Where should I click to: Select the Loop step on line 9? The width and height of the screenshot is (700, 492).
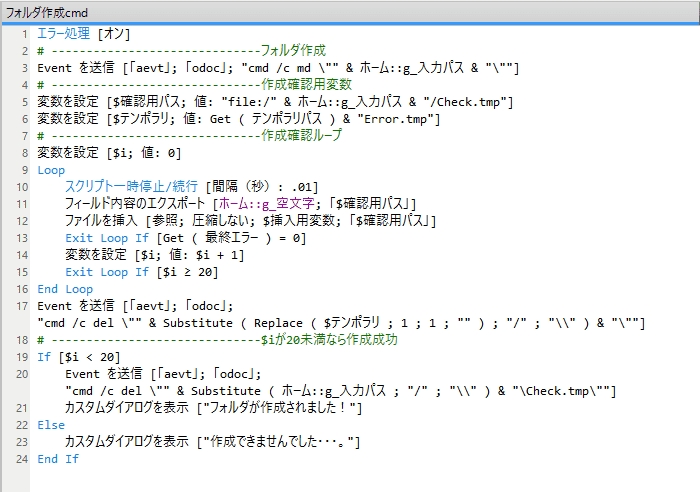point(51,170)
